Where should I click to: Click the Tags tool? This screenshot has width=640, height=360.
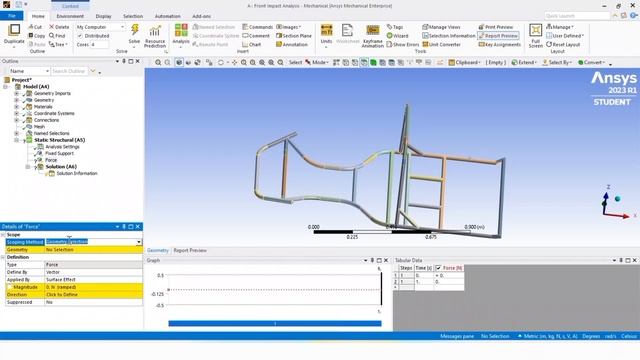click(x=395, y=27)
